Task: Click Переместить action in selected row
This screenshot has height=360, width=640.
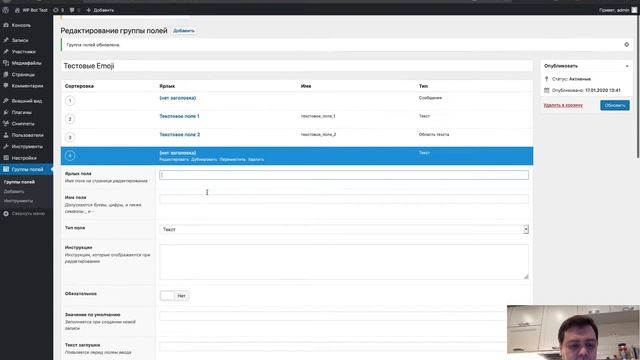Action: [x=233, y=160]
